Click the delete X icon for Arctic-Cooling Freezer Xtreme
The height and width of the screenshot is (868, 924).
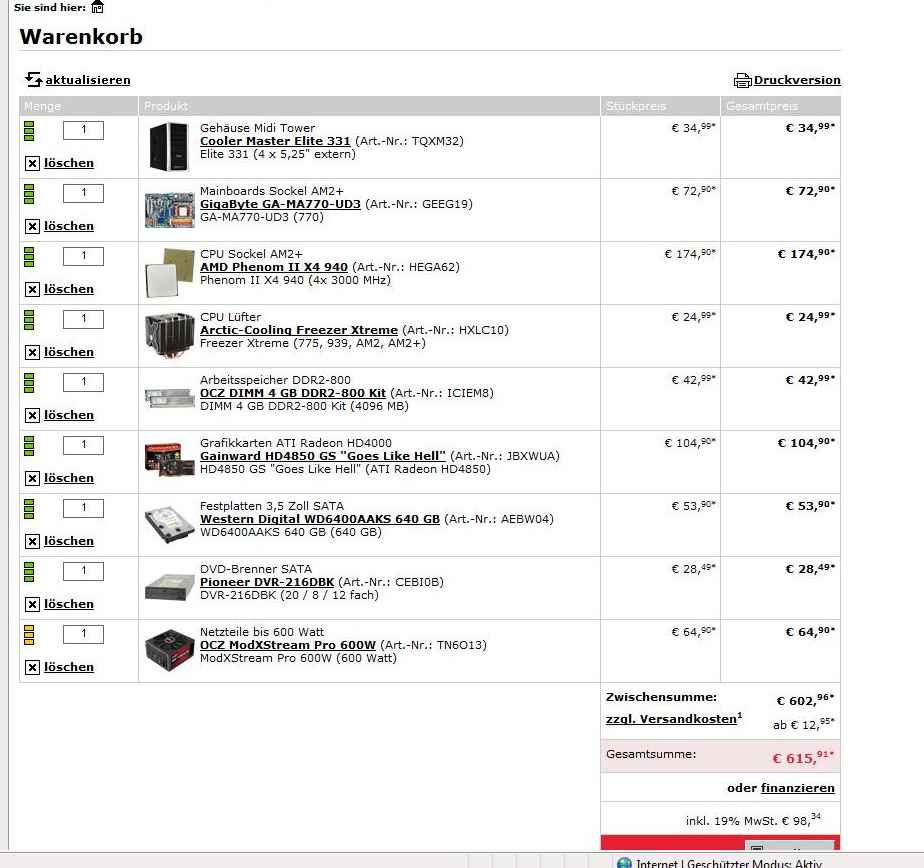pyautogui.click(x=32, y=352)
